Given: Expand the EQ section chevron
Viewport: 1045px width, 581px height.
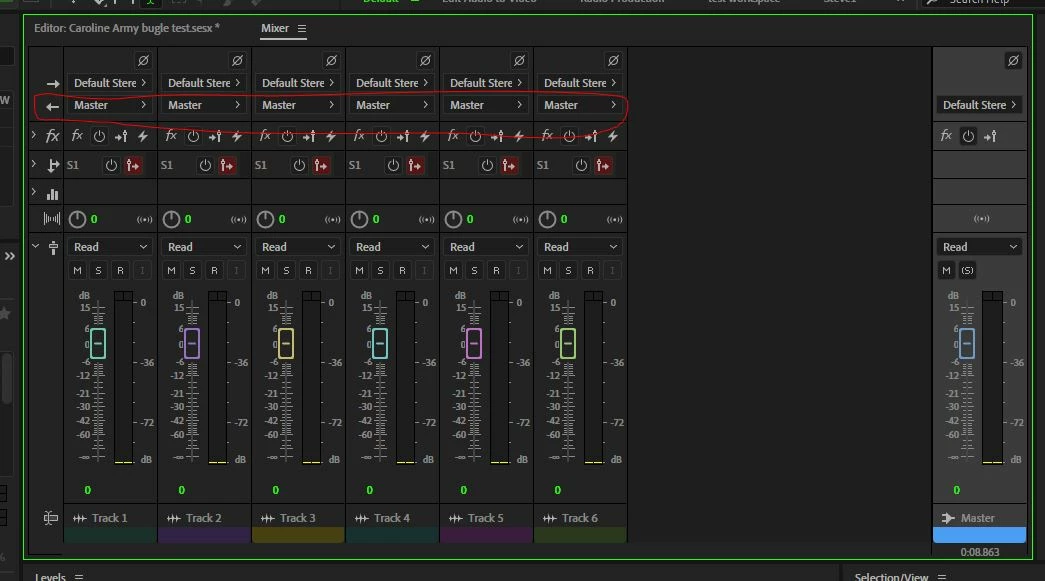Looking at the screenshot, I should (34, 193).
